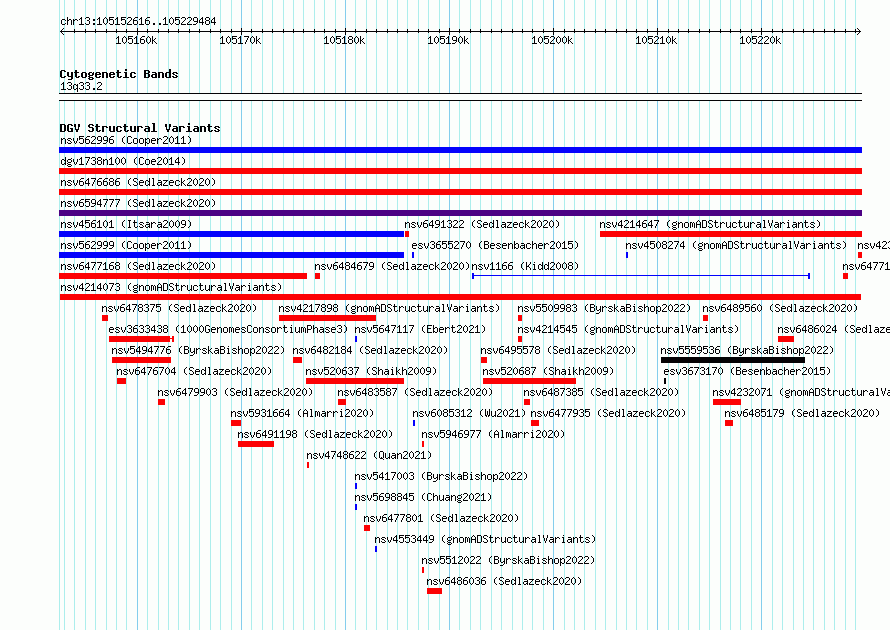This screenshot has height=630, width=890.
Task: Click nsv5417003 (ByrskaBishop2022) label
Action: click(441, 476)
